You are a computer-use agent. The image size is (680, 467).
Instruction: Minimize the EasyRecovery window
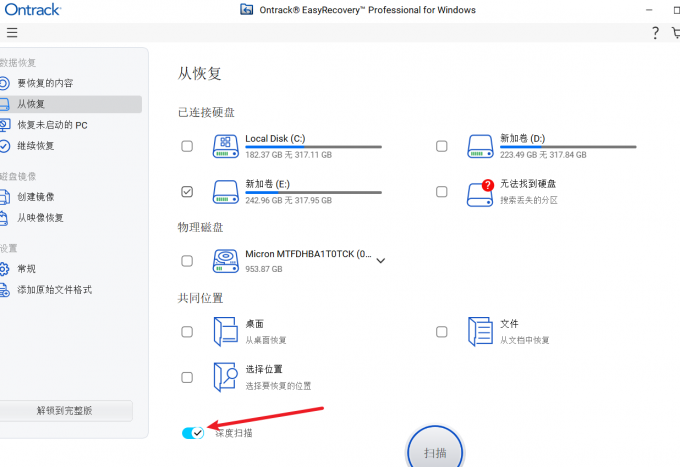point(649,10)
